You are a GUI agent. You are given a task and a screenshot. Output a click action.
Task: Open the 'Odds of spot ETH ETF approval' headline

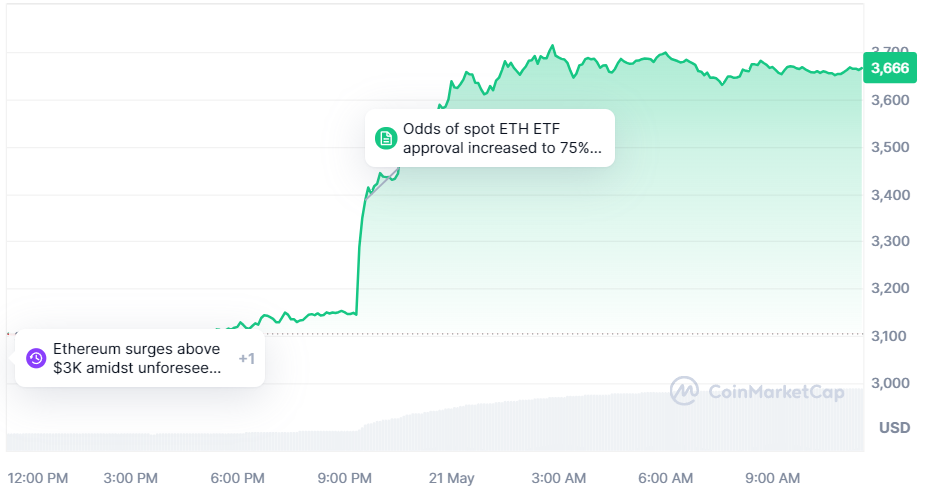(x=503, y=139)
